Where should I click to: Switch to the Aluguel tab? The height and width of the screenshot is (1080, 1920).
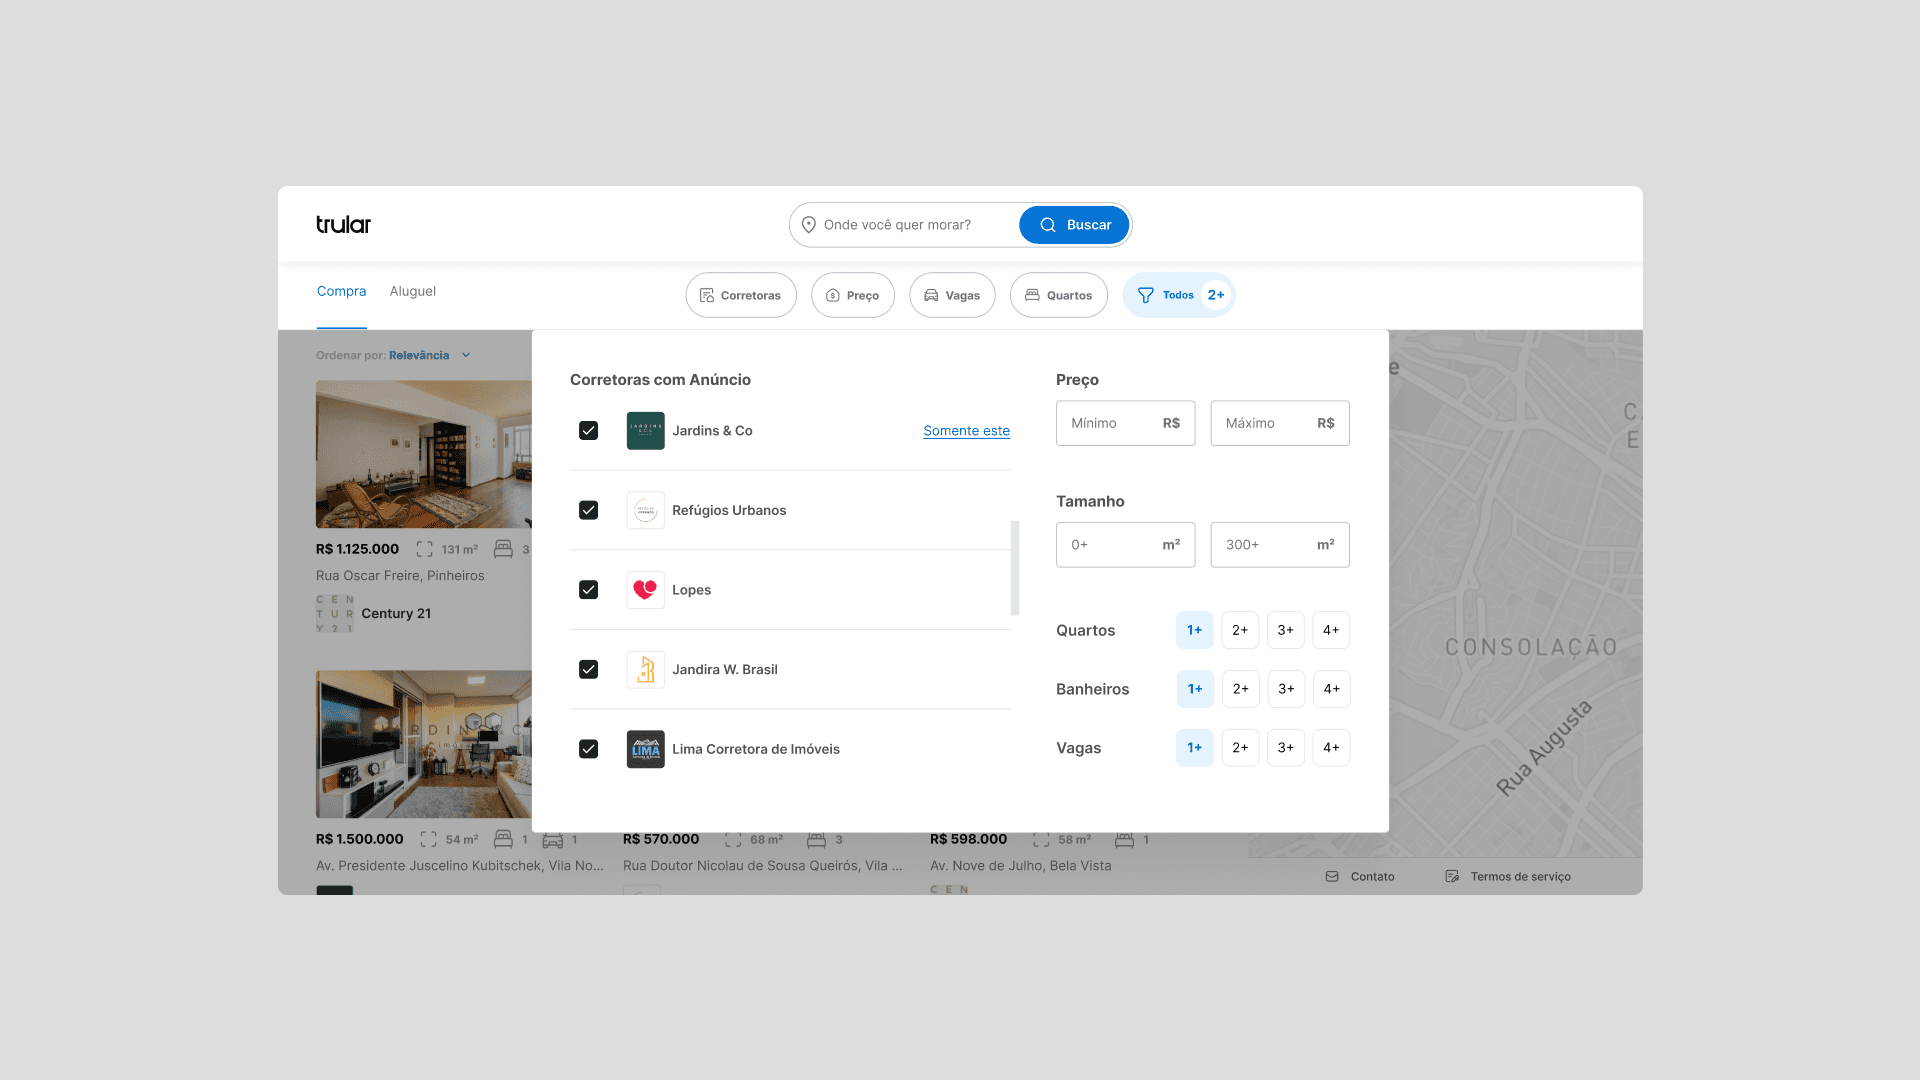[x=412, y=292]
